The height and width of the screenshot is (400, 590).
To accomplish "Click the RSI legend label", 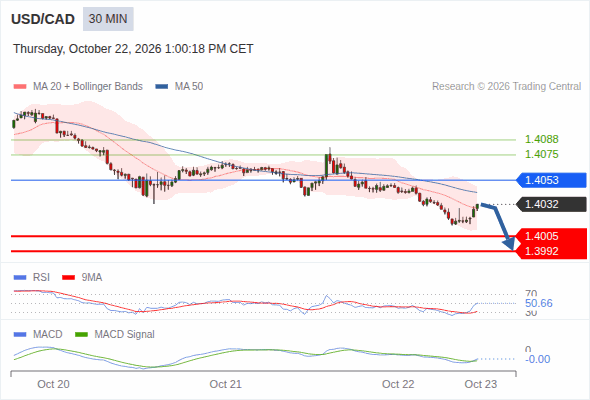I will [41, 278].
